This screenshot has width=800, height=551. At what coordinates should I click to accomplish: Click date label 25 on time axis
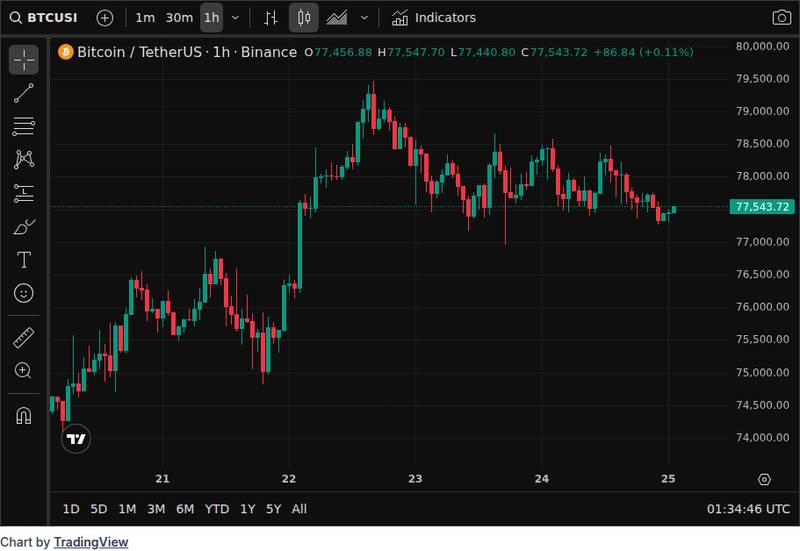pyautogui.click(x=668, y=479)
